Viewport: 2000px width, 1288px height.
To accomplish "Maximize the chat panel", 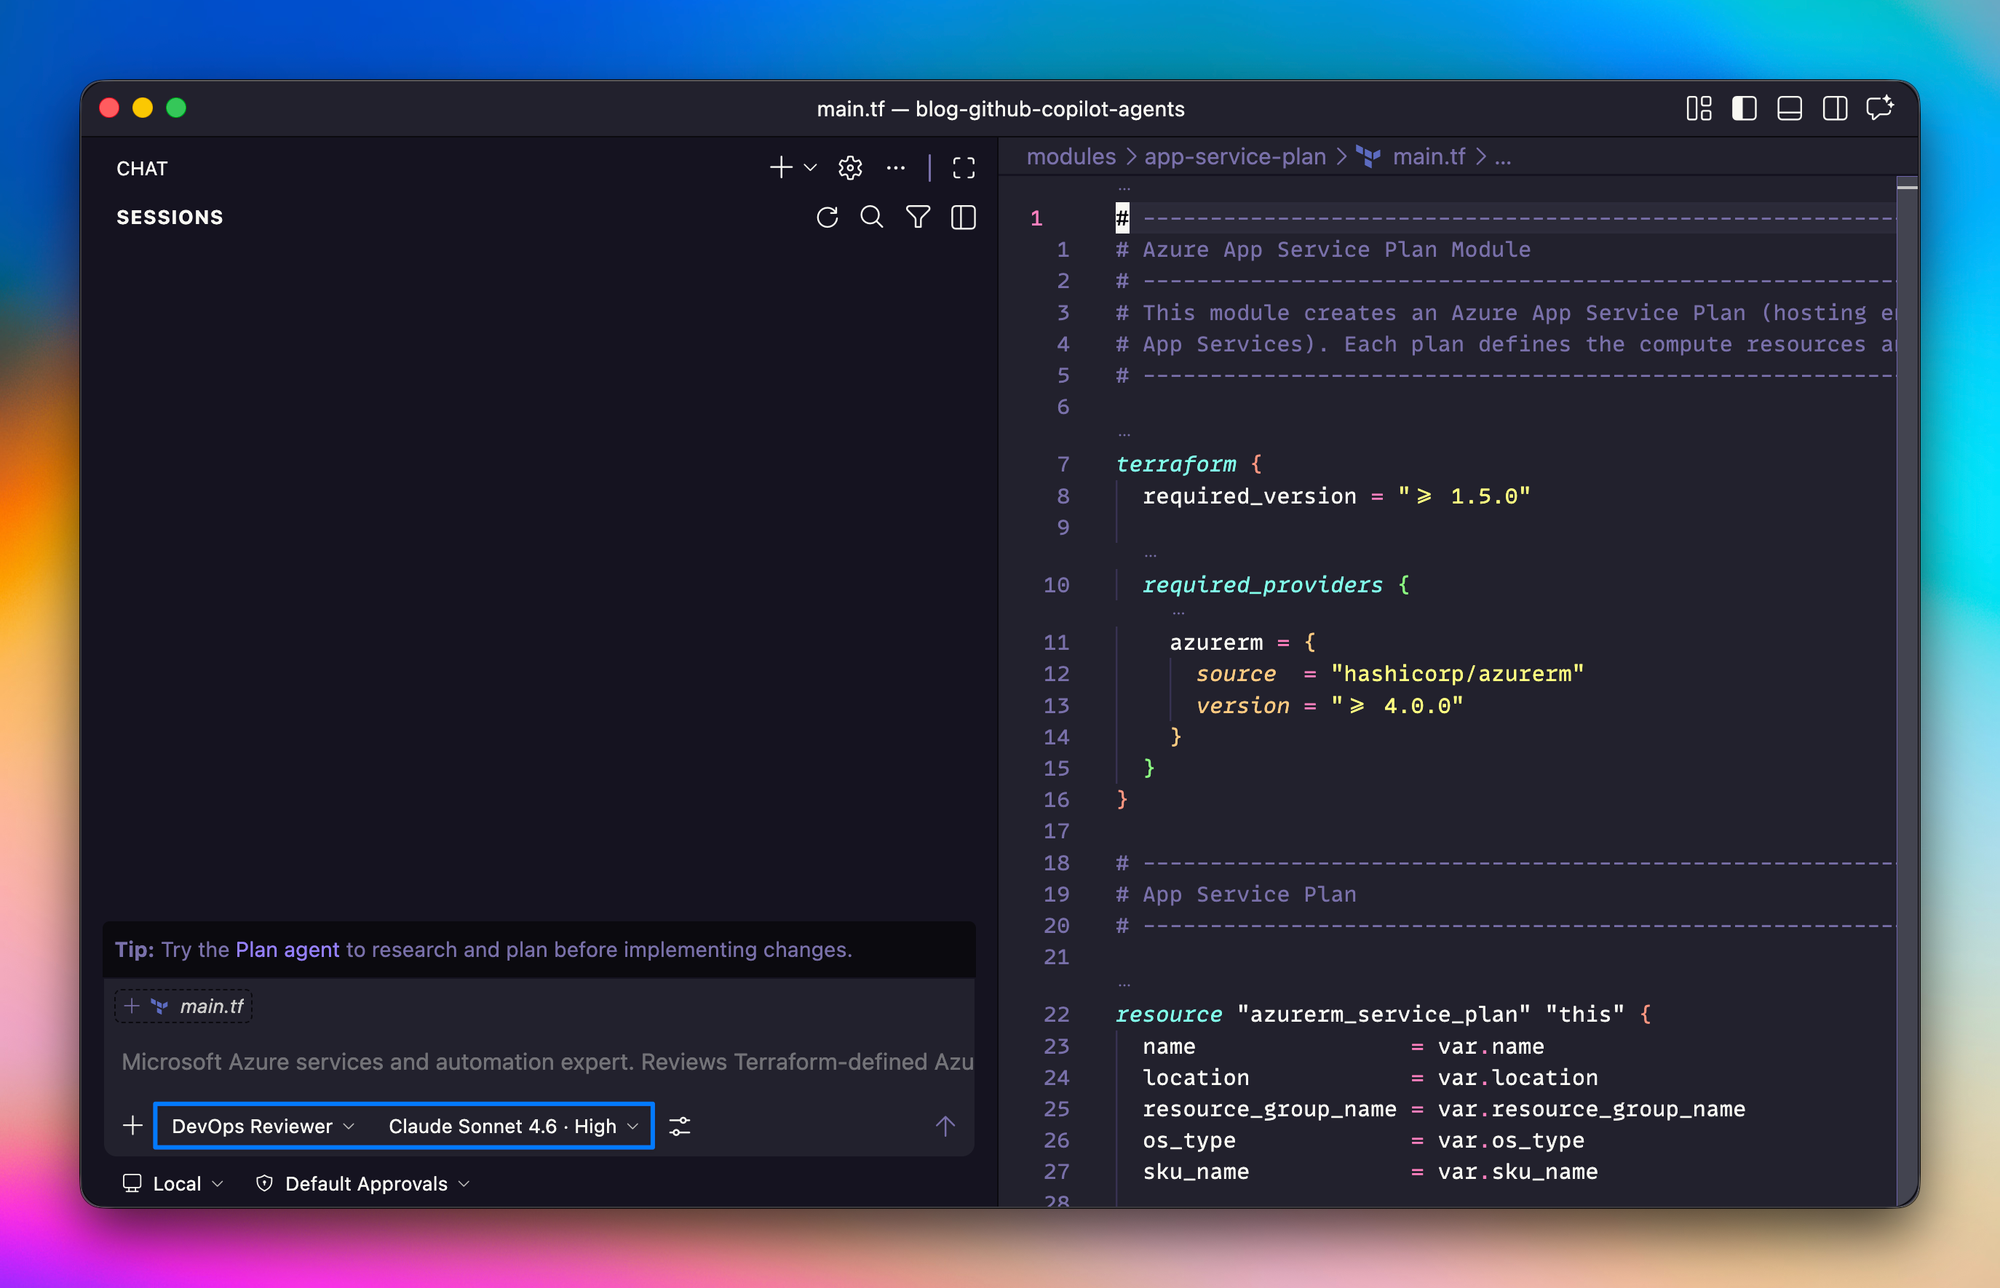I will [964, 168].
